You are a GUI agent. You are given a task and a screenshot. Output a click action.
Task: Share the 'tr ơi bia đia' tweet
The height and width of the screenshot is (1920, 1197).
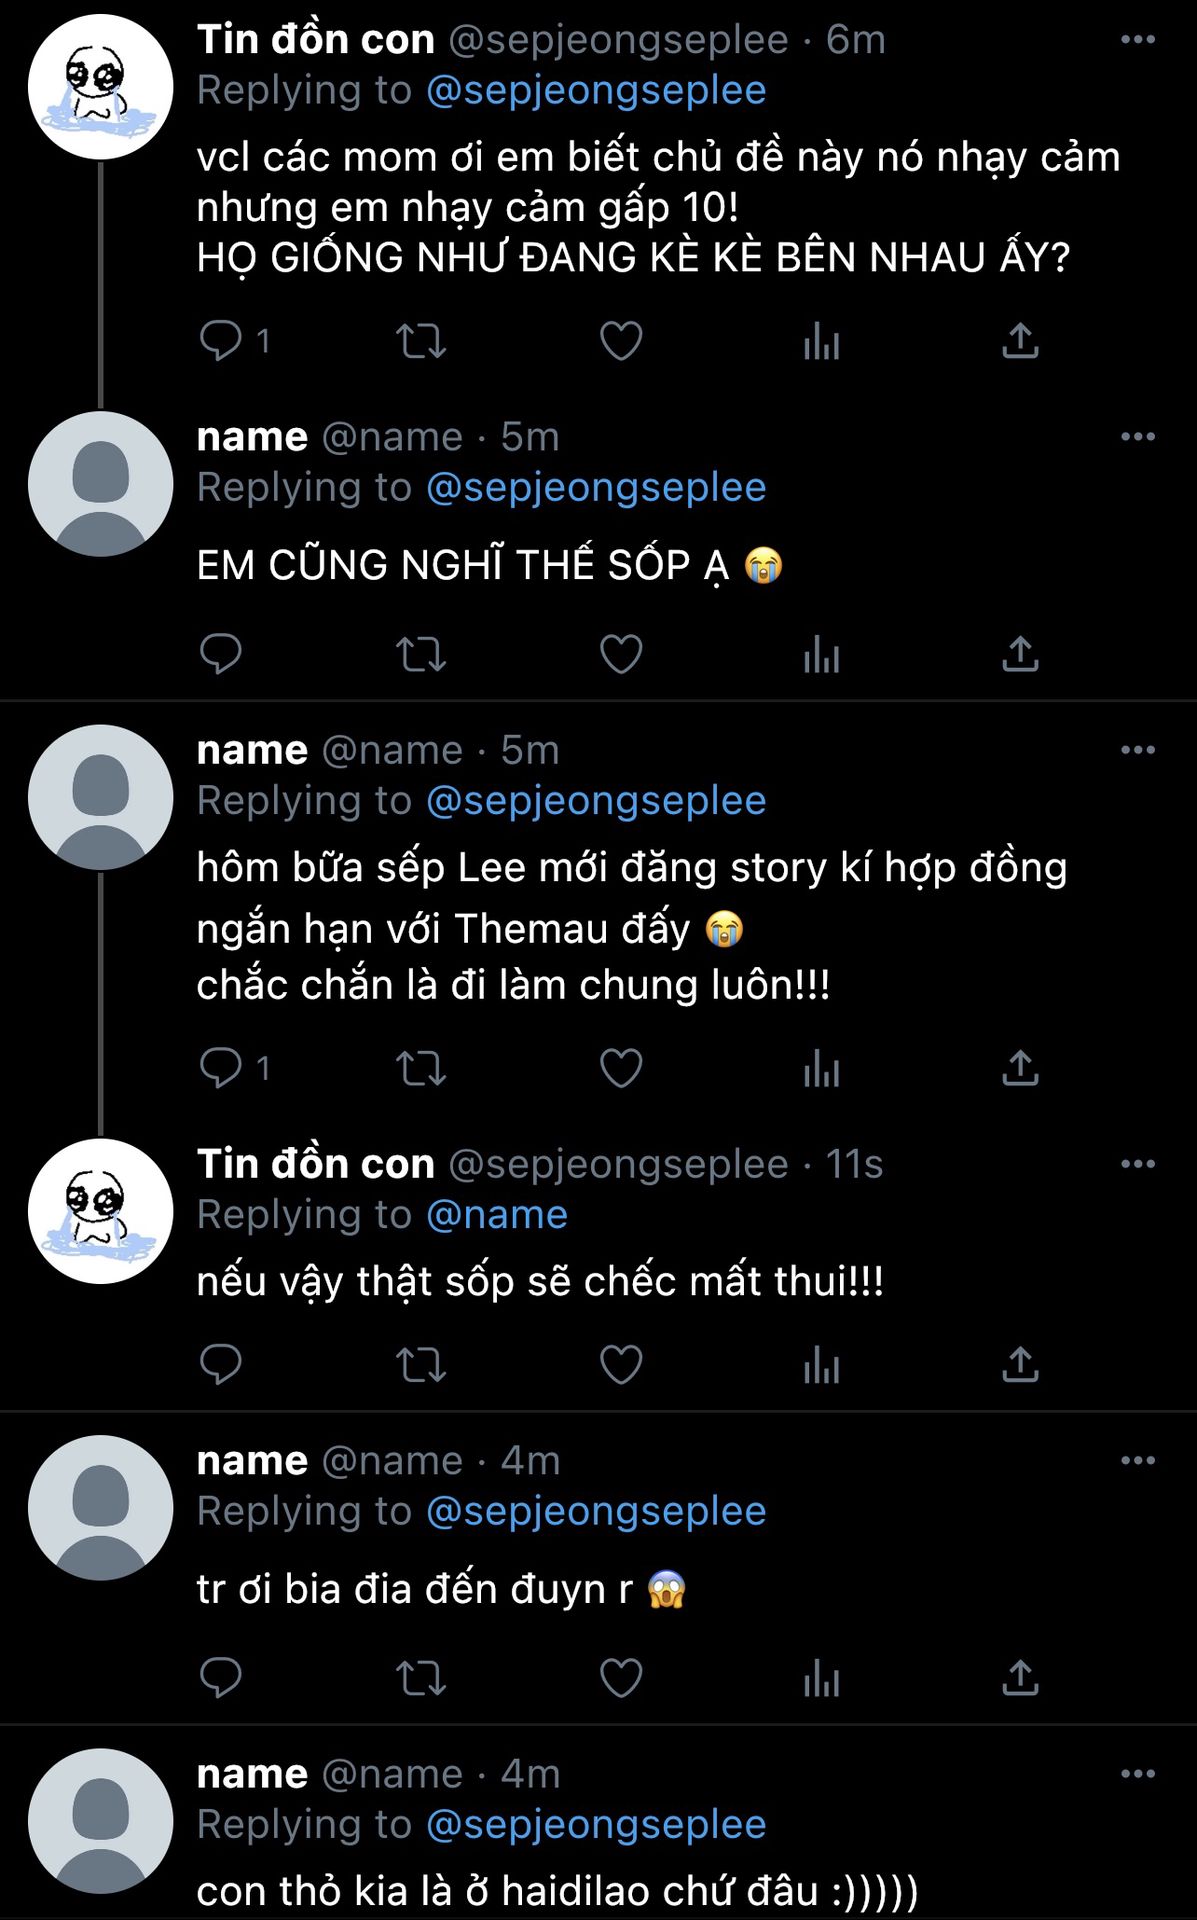1020,1678
